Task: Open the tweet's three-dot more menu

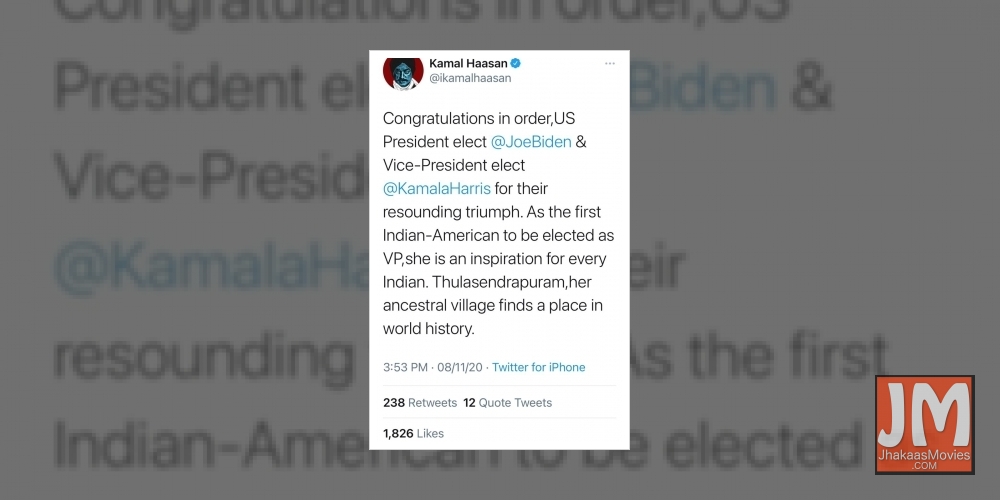Action: [x=610, y=63]
